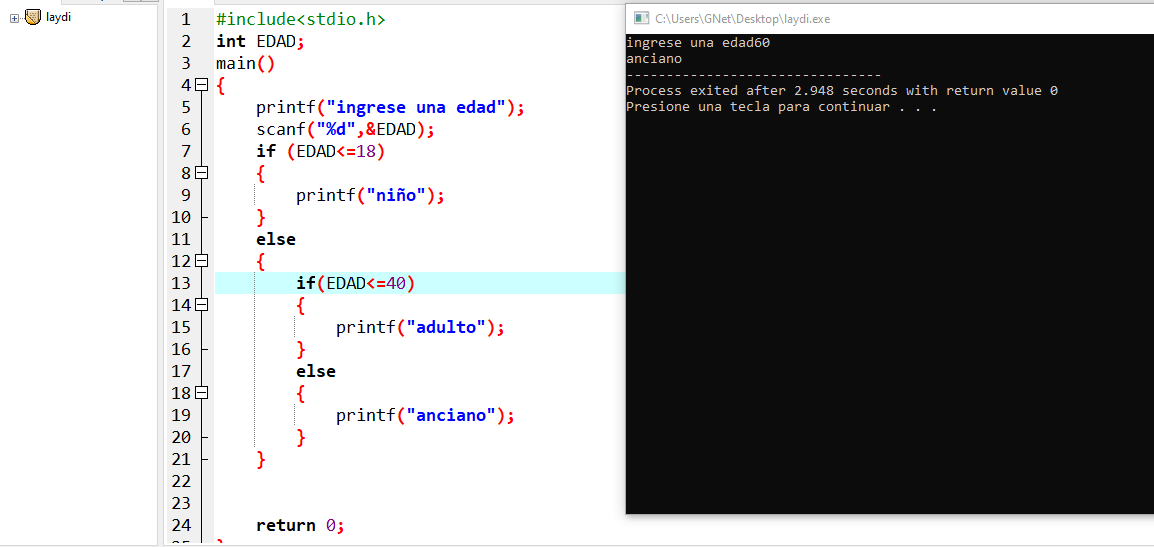Click the printf("anciano") statement
1154x547 pixels.
[425, 415]
